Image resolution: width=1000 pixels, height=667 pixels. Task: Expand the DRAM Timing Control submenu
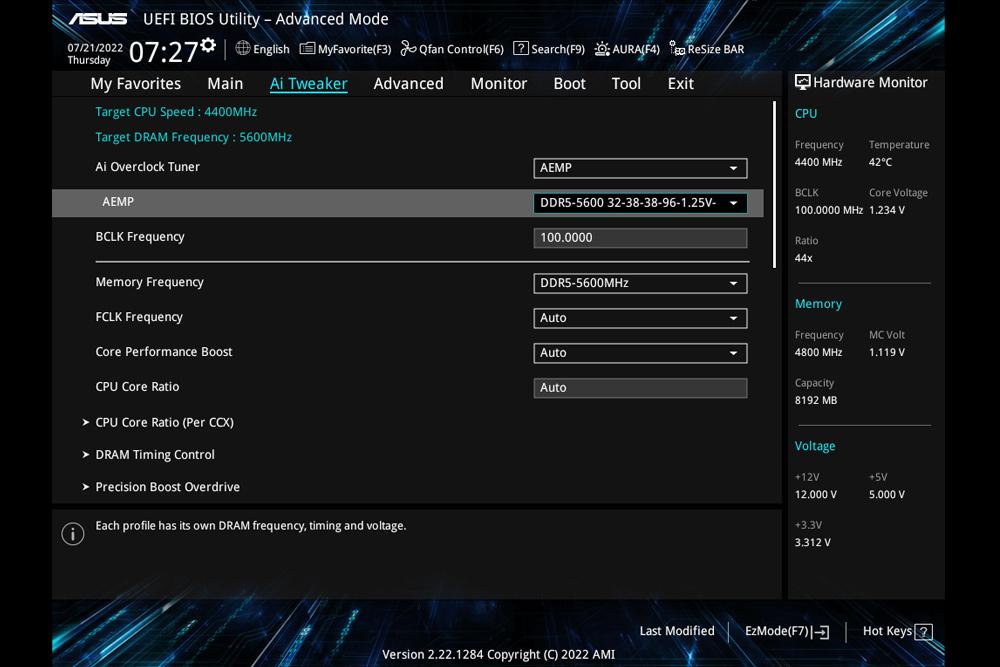(x=155, y=454)
